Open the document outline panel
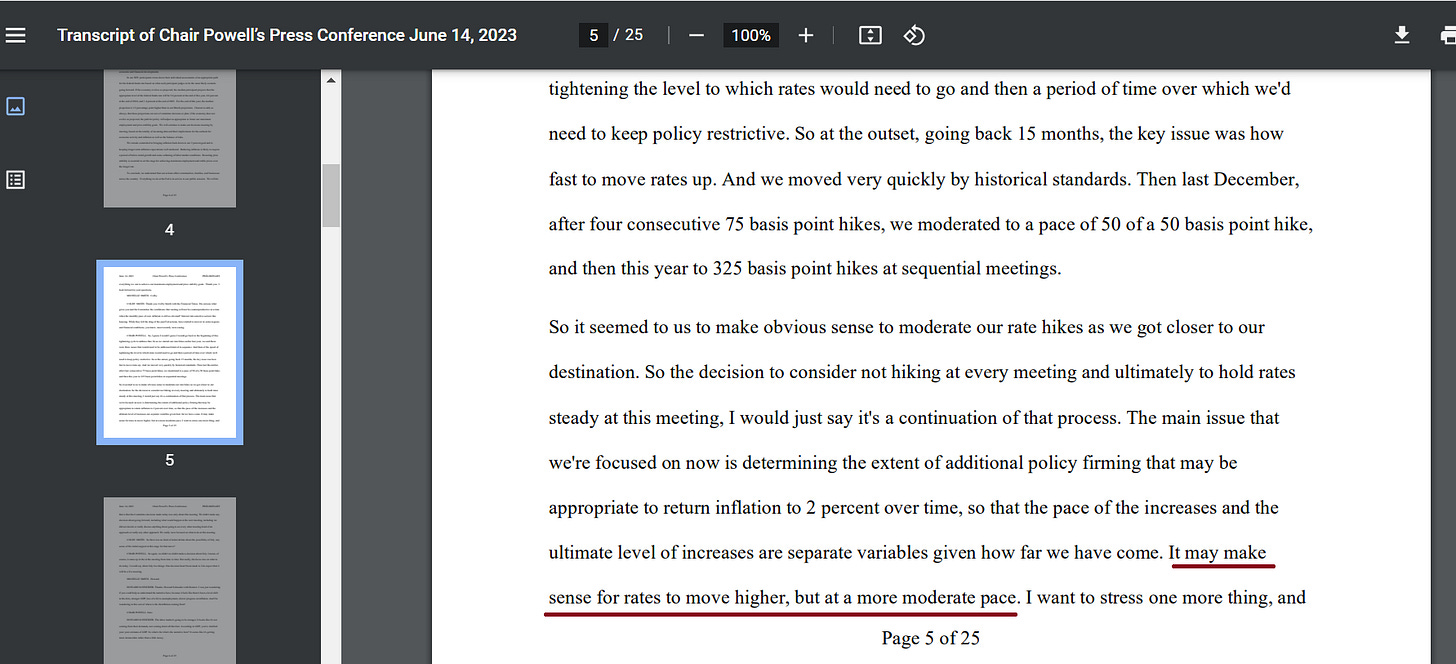This screenshot has width=1456, height=664. (x=16, y=180)
